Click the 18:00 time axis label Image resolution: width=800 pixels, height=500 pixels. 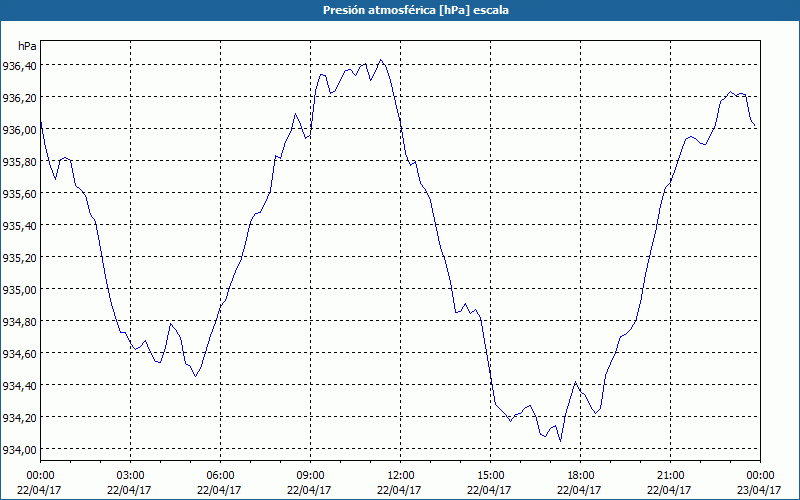click(581, 476)
